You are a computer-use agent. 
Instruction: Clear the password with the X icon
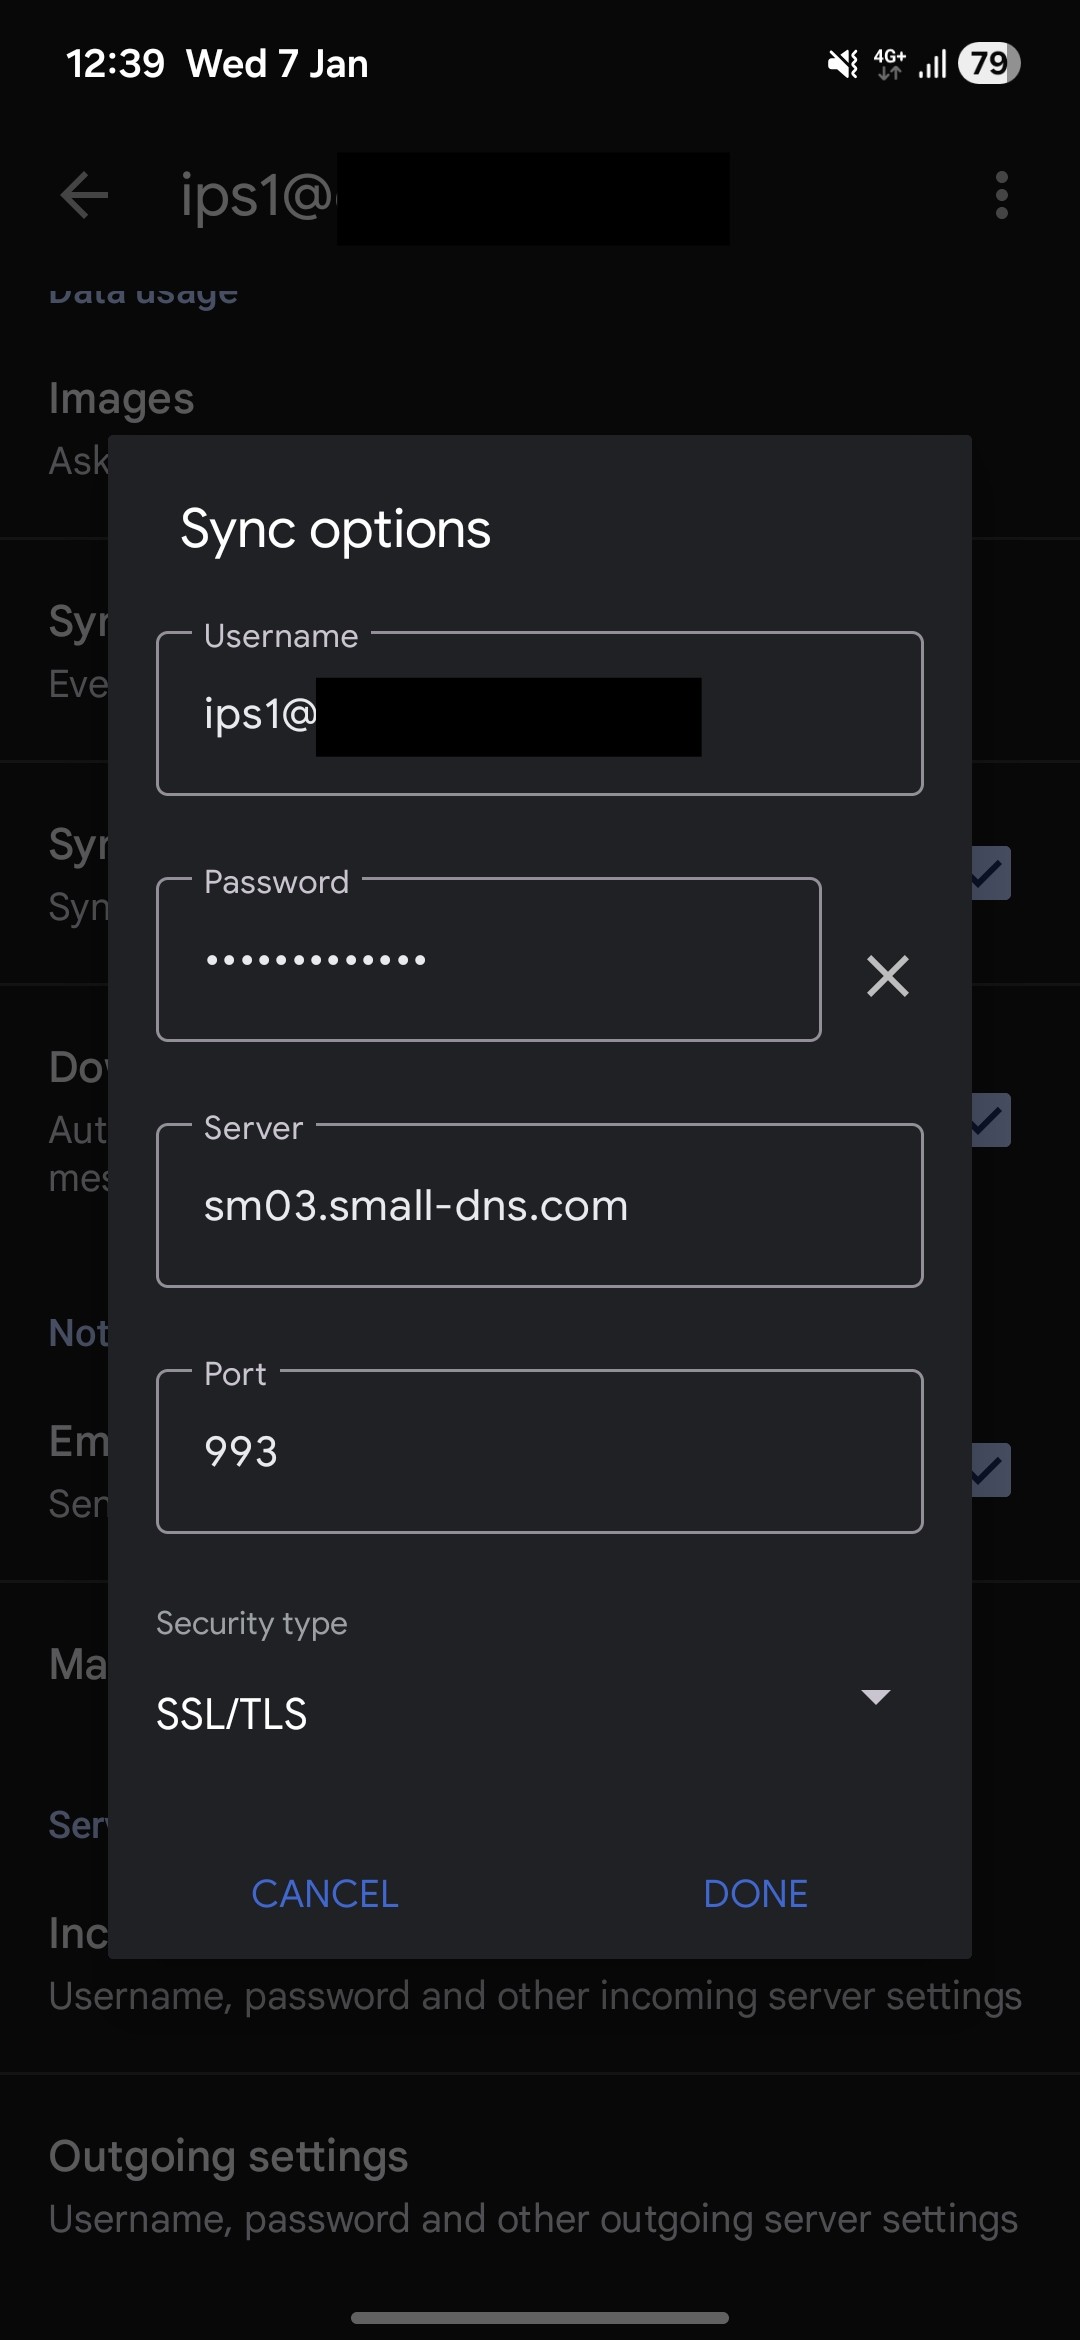(x=887, y=976)
